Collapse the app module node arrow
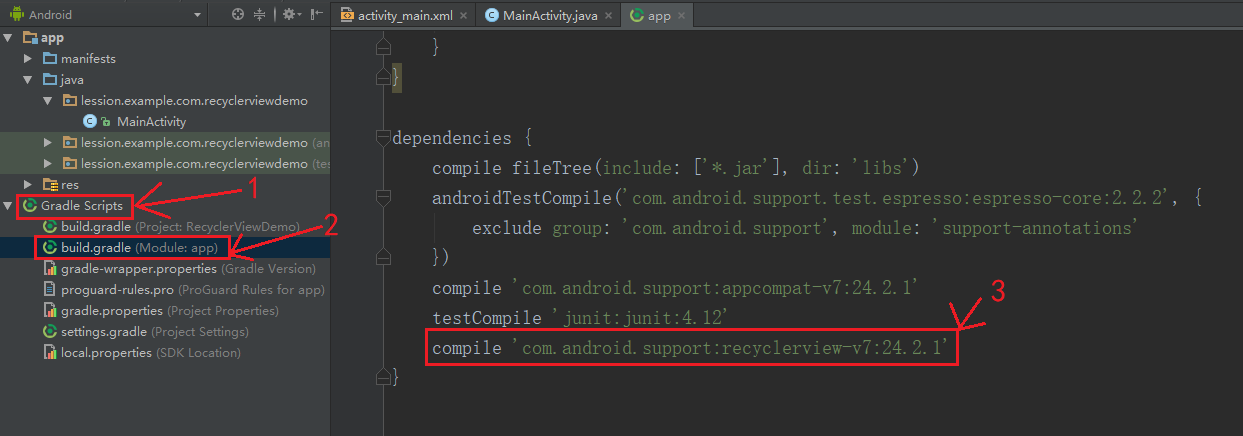Image resolution: width=1243 pixels, height=436 pixels. (9, 37)
